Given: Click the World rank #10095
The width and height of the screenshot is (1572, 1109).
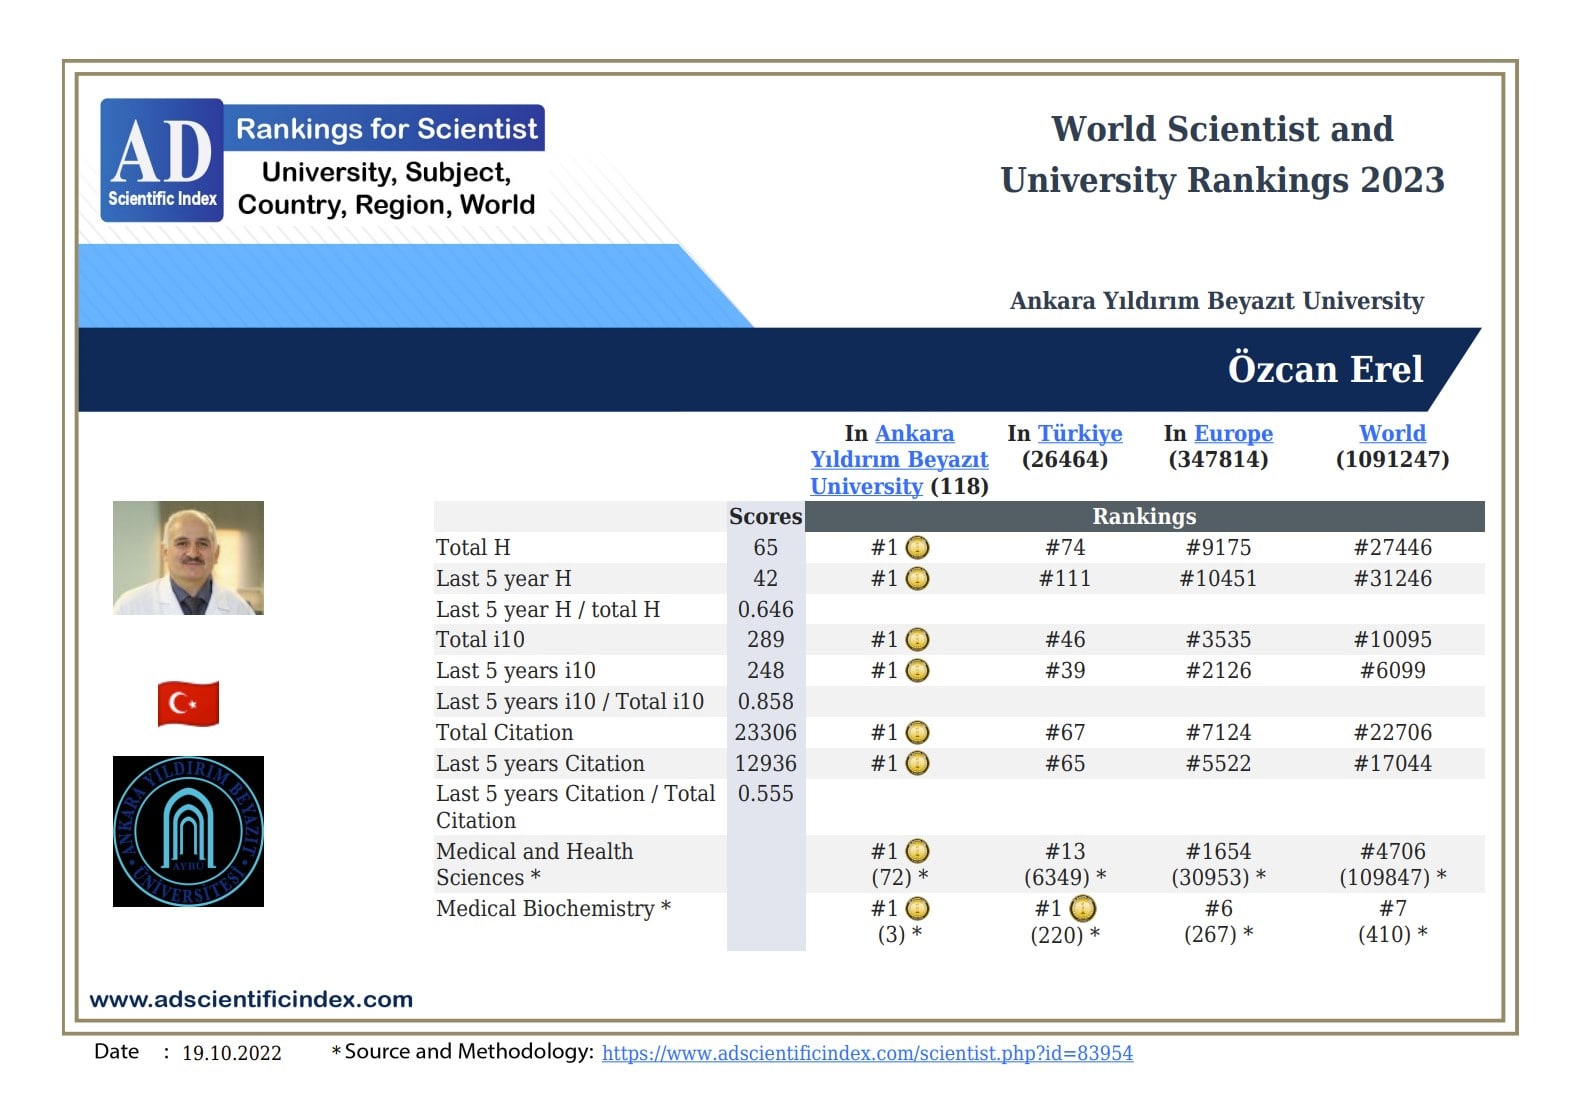Looking at the screenshot, I should point(1392,640).
